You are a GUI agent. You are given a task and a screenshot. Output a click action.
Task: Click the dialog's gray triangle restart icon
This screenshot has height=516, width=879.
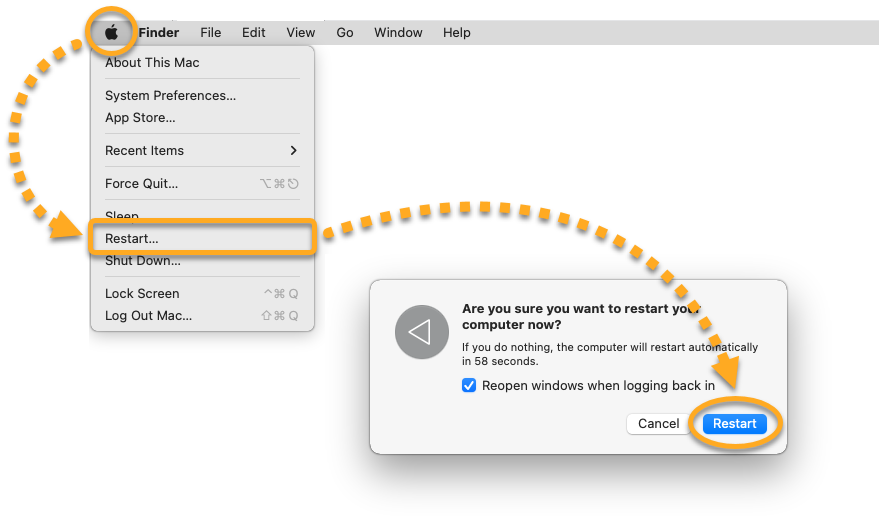(x=419, y=332)
